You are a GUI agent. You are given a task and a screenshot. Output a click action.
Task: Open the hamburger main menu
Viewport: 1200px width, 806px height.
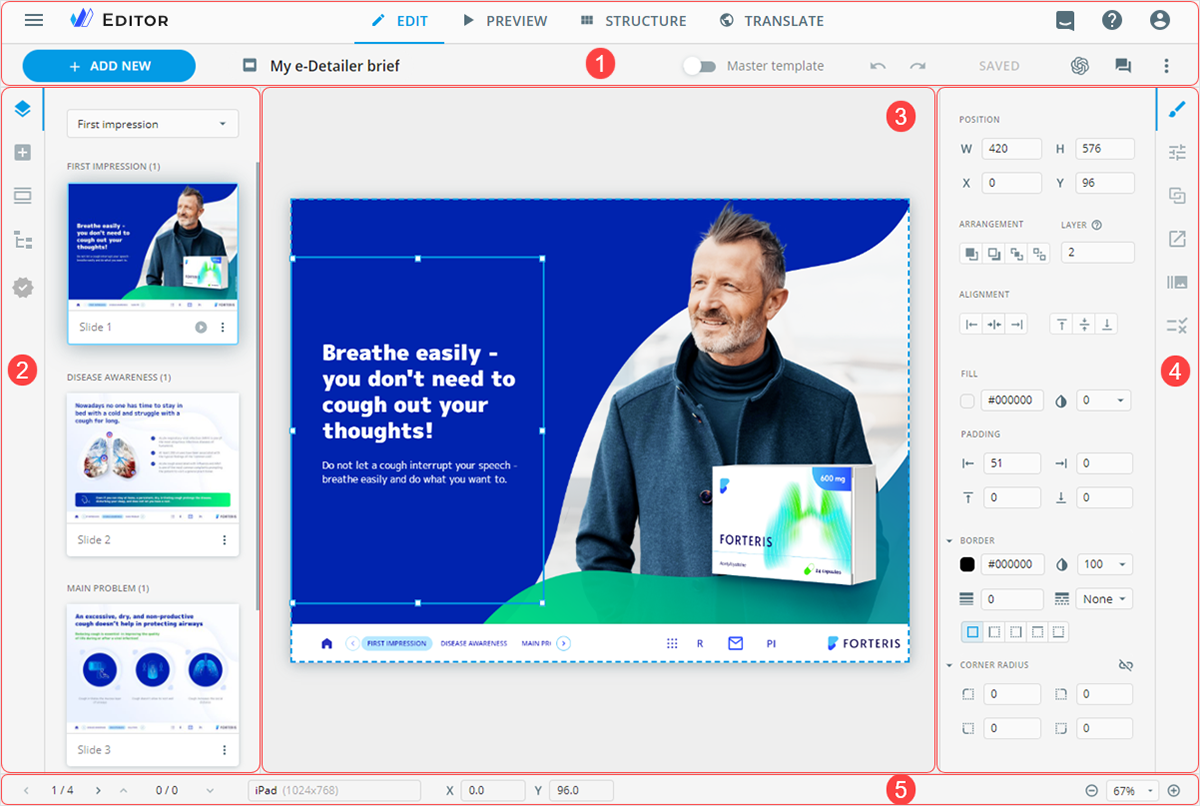click(x=34, y=20)
